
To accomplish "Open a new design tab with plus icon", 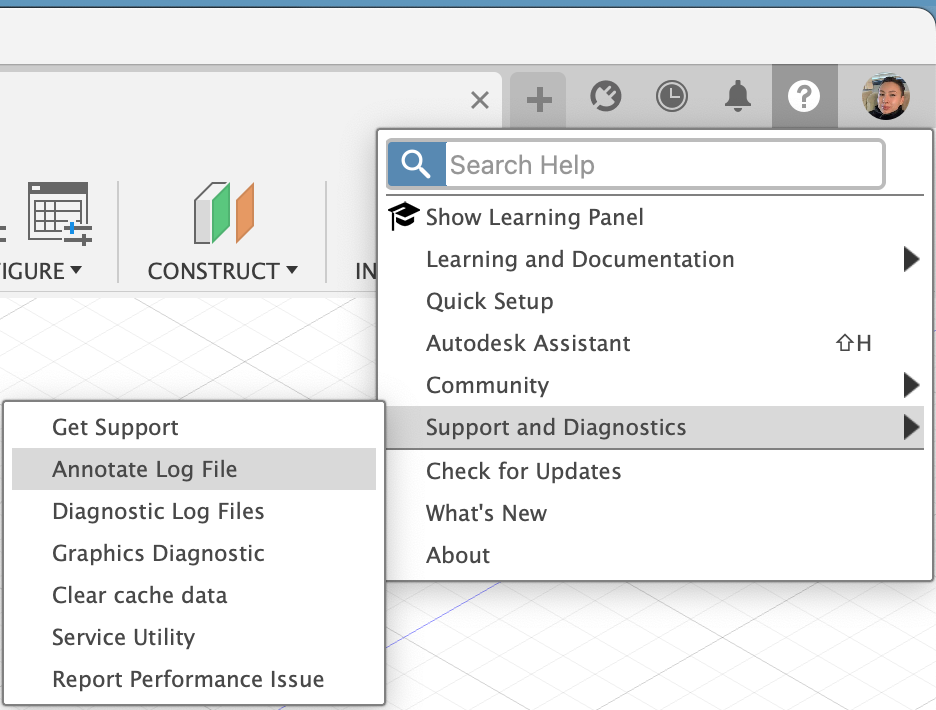I will 538,97.
